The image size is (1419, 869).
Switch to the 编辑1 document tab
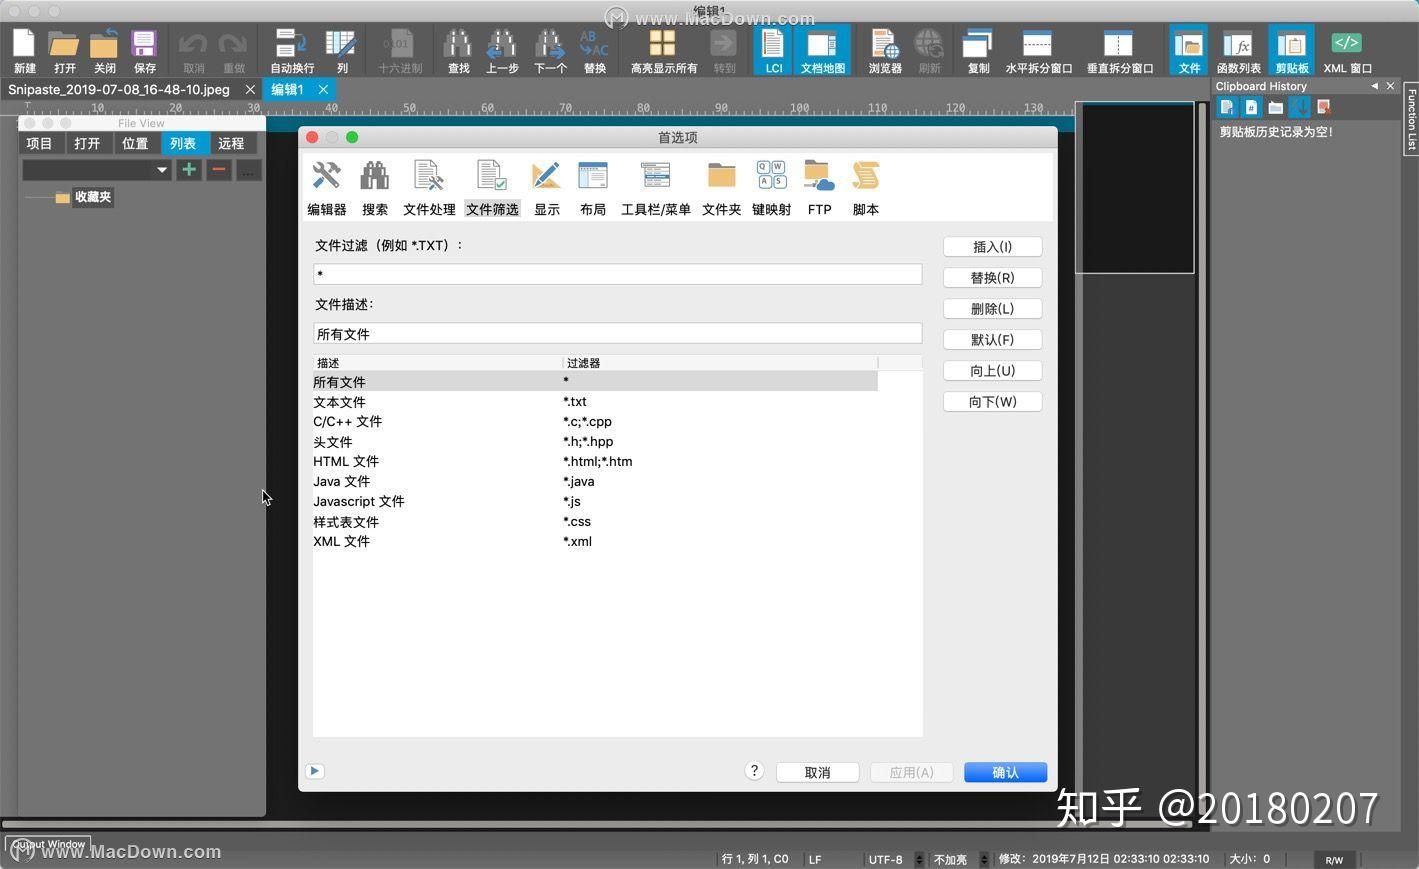point(287,89)
